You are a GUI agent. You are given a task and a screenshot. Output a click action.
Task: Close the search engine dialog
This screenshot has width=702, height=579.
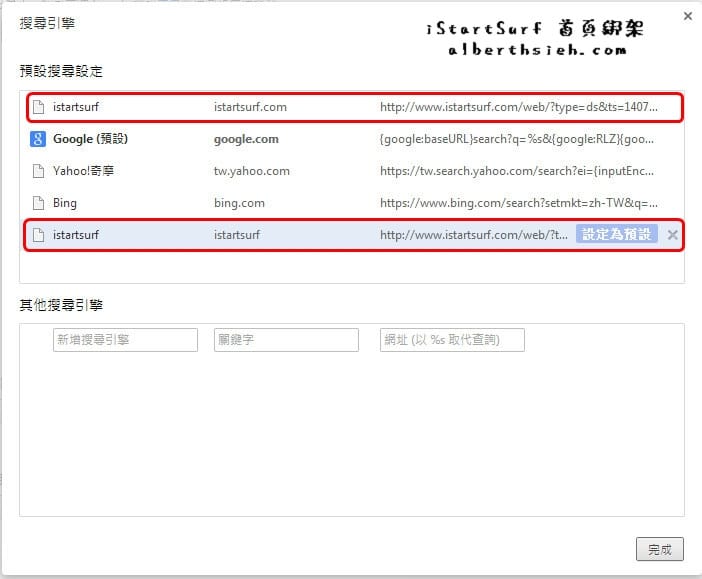(x=688, y=16)
